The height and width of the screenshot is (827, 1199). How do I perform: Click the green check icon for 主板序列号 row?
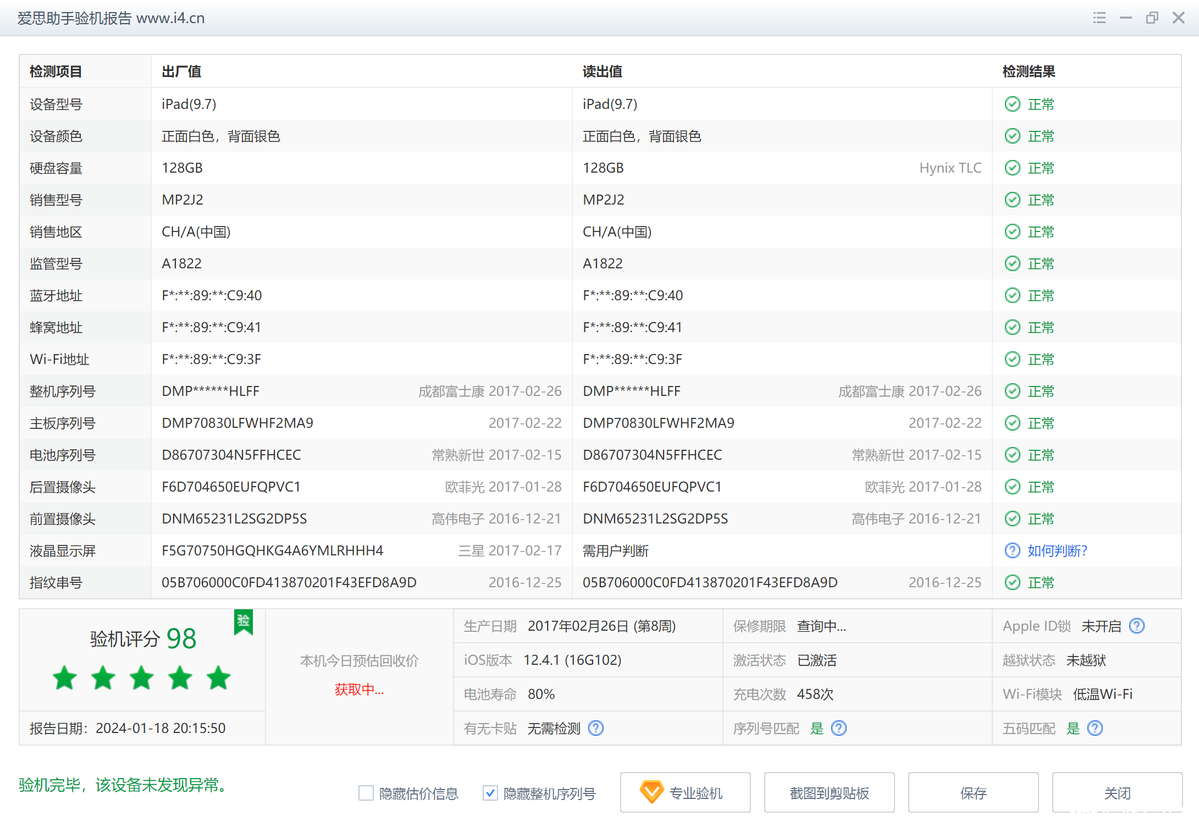(x=1012, y=423)
